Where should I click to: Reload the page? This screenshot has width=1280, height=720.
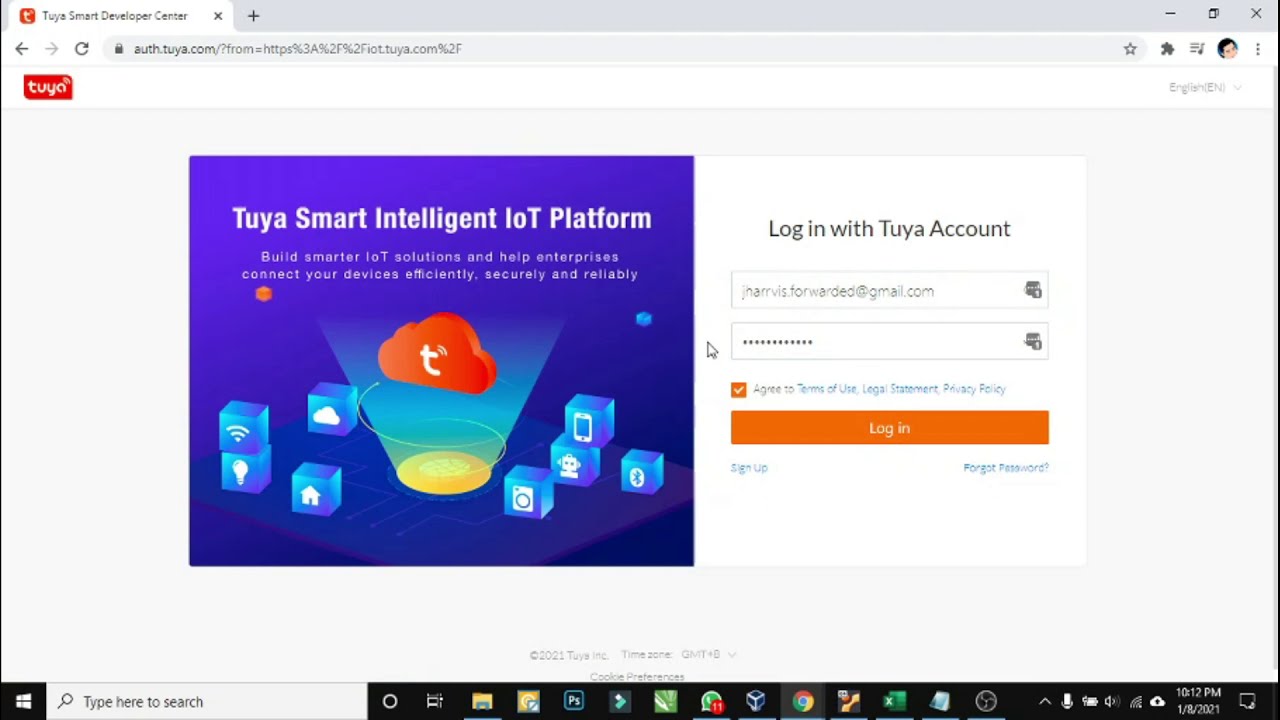pos(82,48)
